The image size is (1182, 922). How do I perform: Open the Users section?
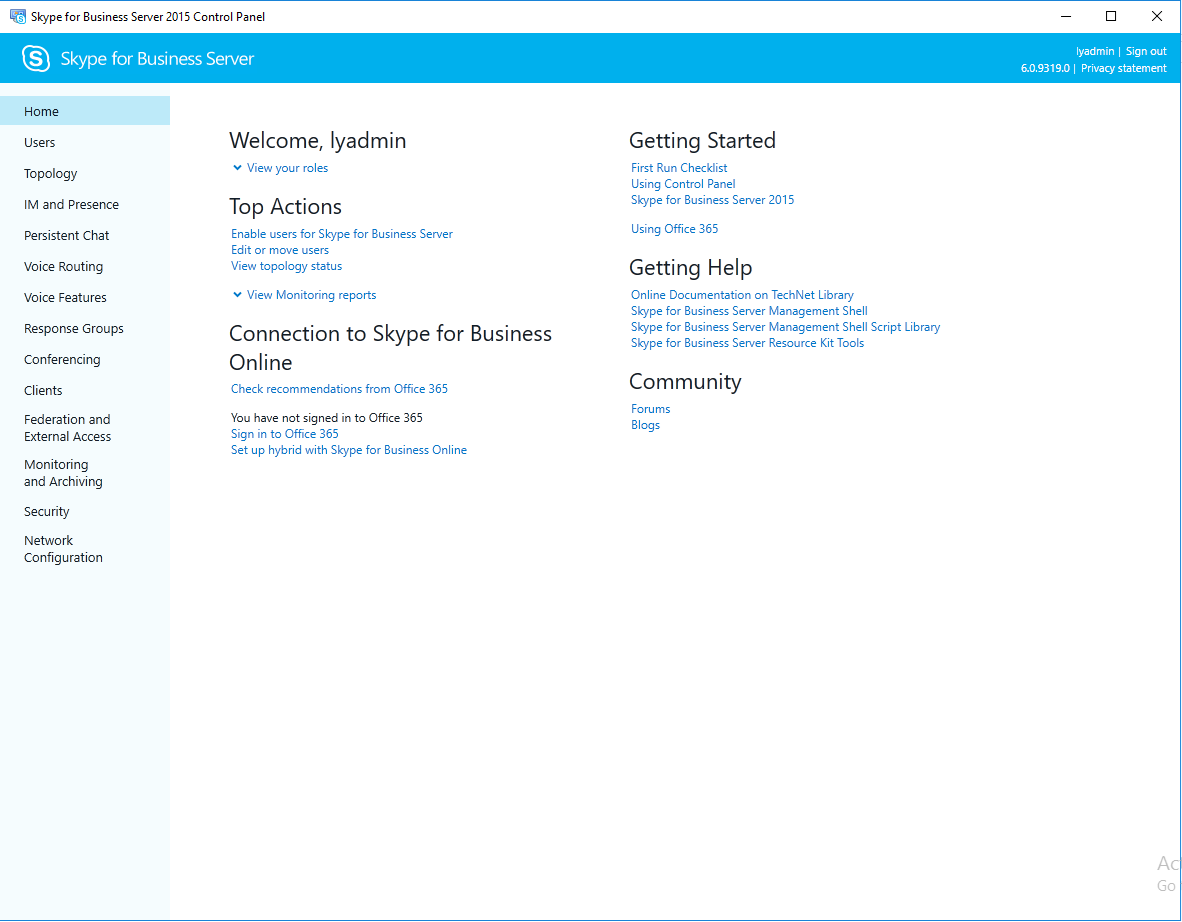(x=85, y=142)
